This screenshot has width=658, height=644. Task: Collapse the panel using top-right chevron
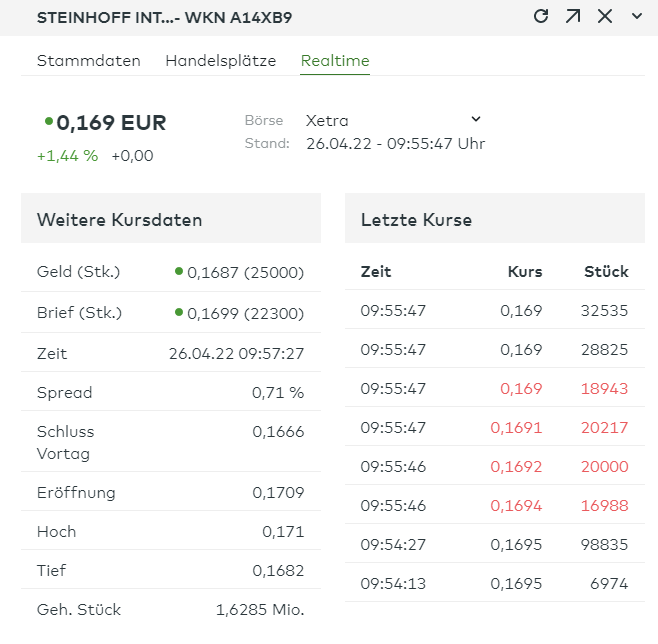637,16
